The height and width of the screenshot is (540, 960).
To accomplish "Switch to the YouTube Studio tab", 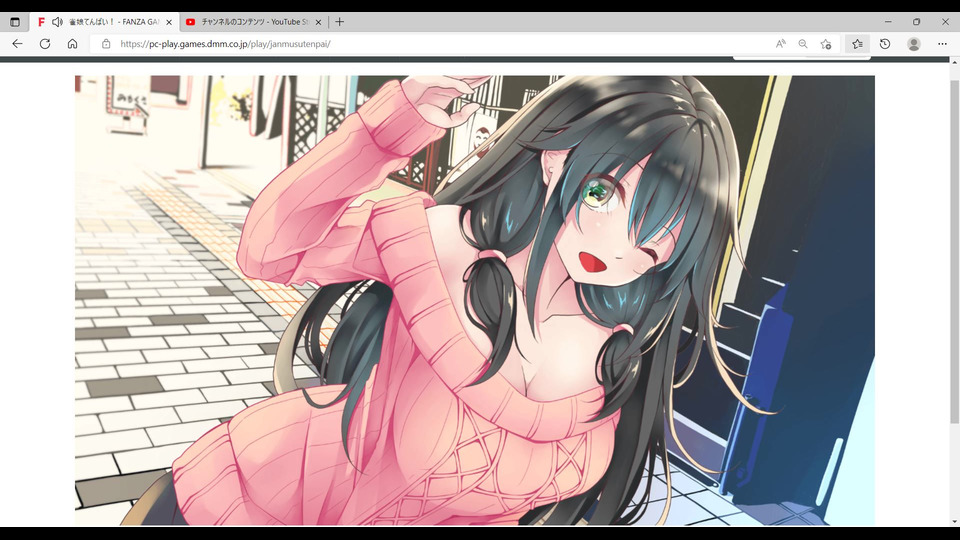I will point(254,22).
